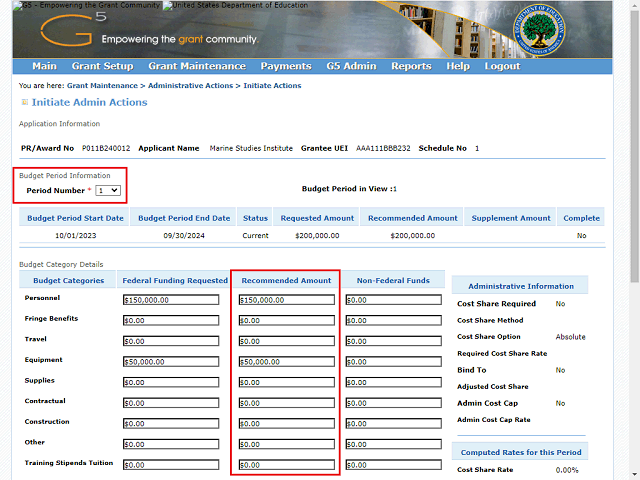Go to Main in the navigation bar

point(44,66)
